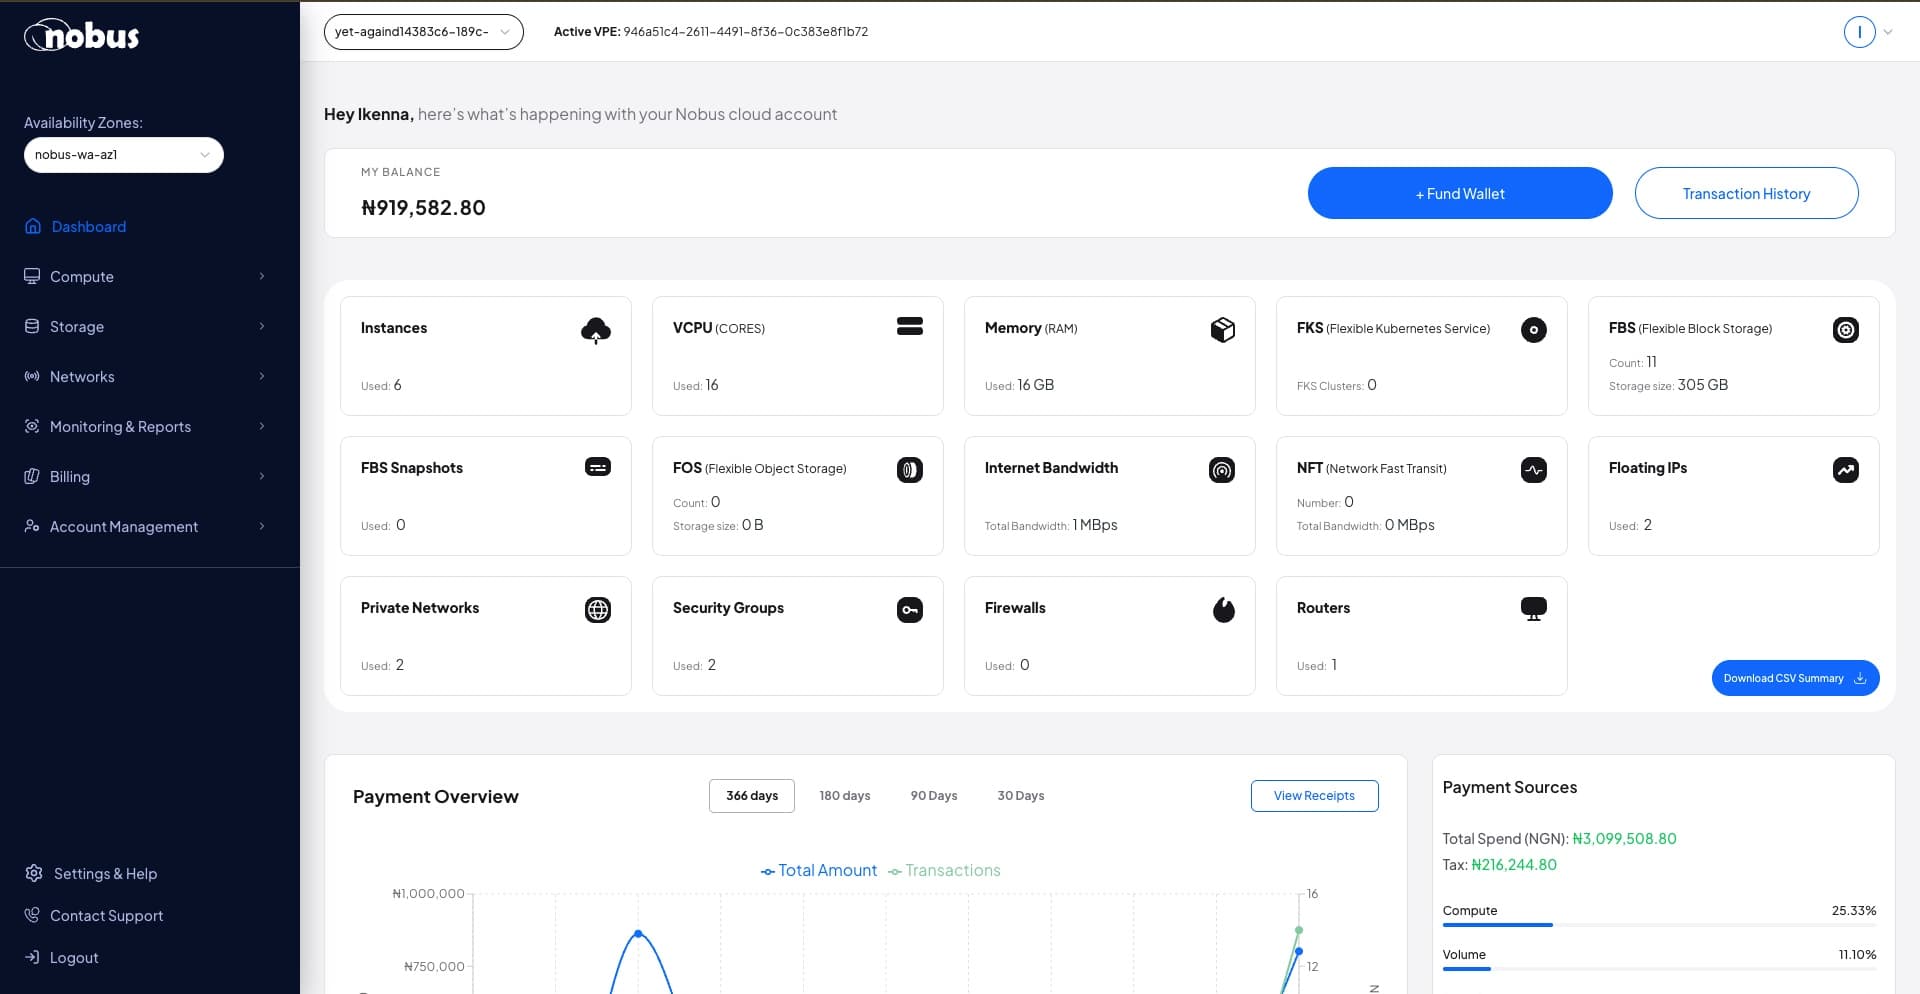Click the Instances cloud upload icon

pyautogui.click(x=596, y=330)
